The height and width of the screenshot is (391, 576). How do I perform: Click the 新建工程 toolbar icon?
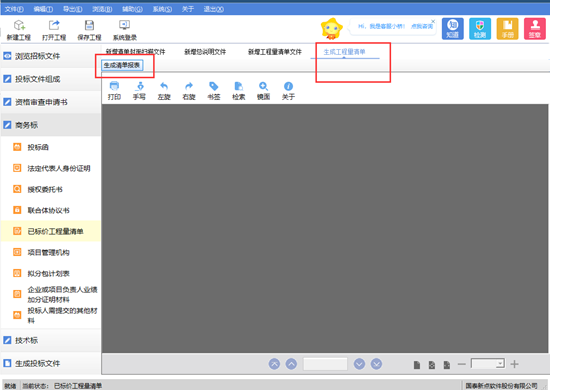tap(19, 30)
